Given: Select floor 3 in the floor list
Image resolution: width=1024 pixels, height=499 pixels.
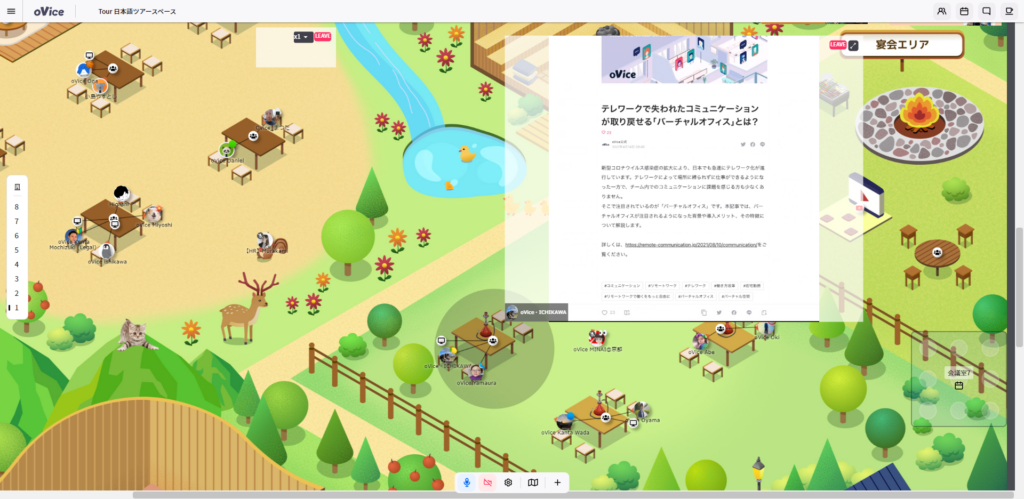Looking at the screenshot, I should coord(17,279).
